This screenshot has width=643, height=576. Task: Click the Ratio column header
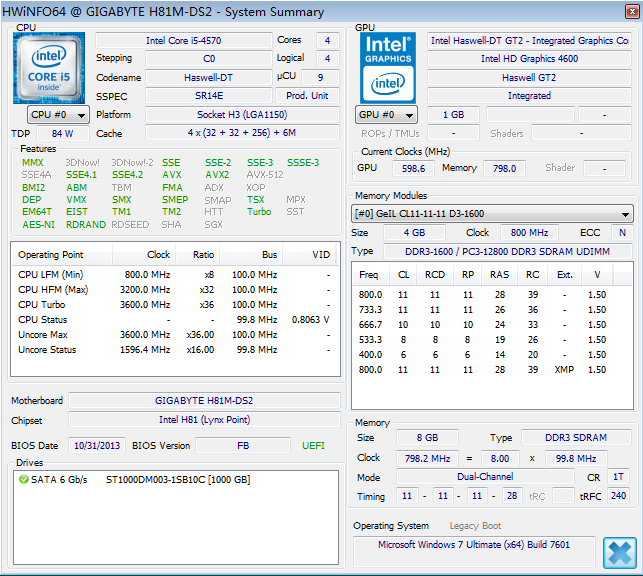198,255
